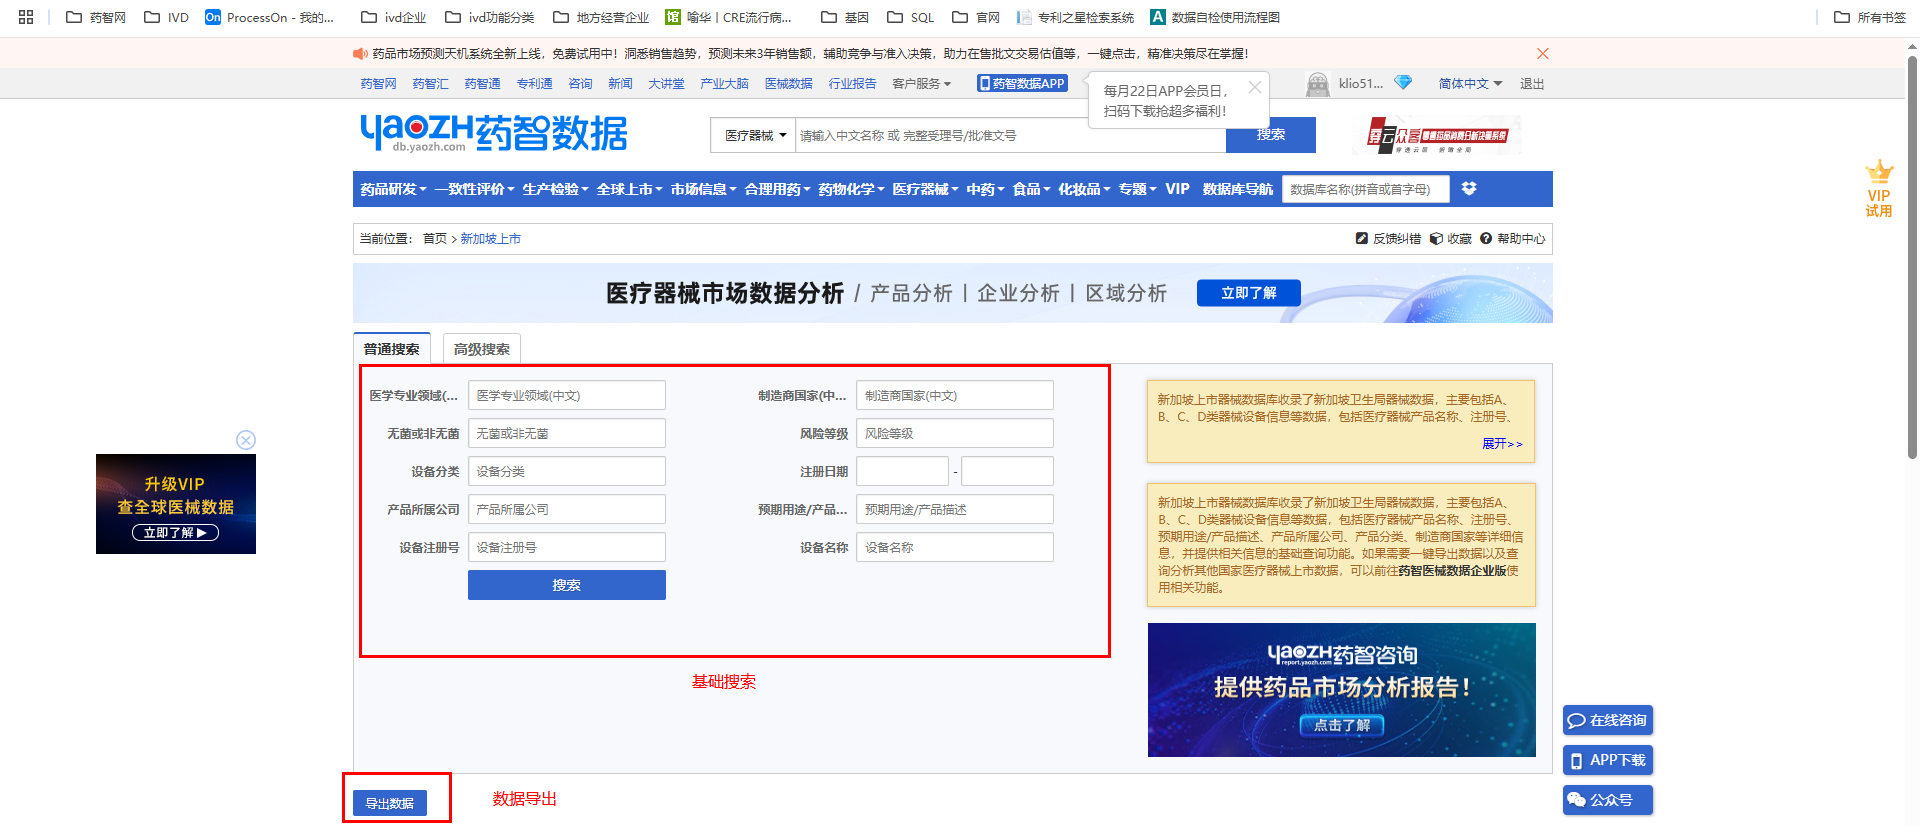Expand the 药物化学 nav menu

coord(851,189)
